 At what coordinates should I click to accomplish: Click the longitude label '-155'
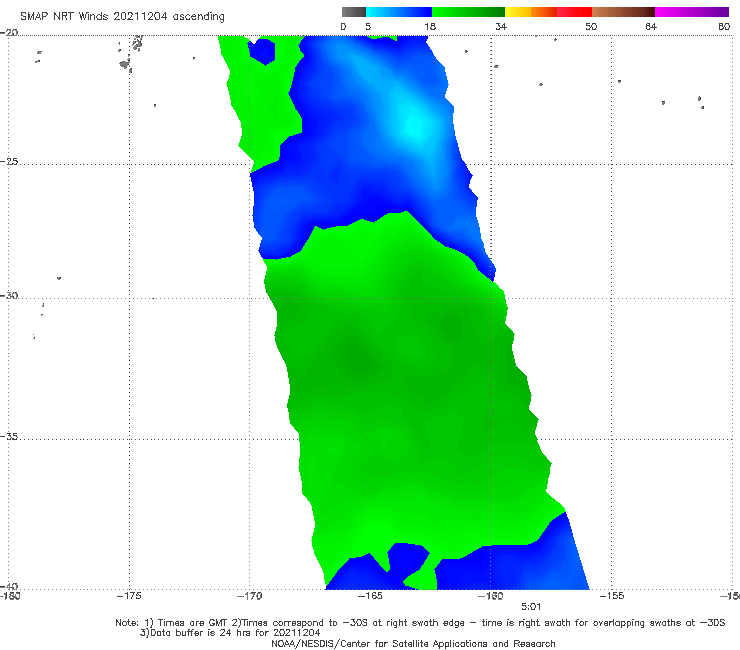click(x=612, y=596)
